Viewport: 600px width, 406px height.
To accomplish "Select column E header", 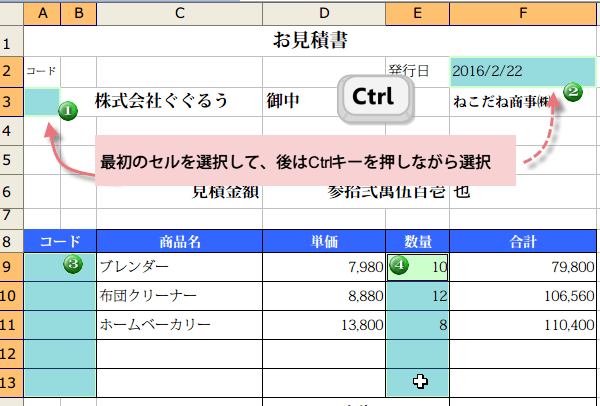I will tap(417, 13).
